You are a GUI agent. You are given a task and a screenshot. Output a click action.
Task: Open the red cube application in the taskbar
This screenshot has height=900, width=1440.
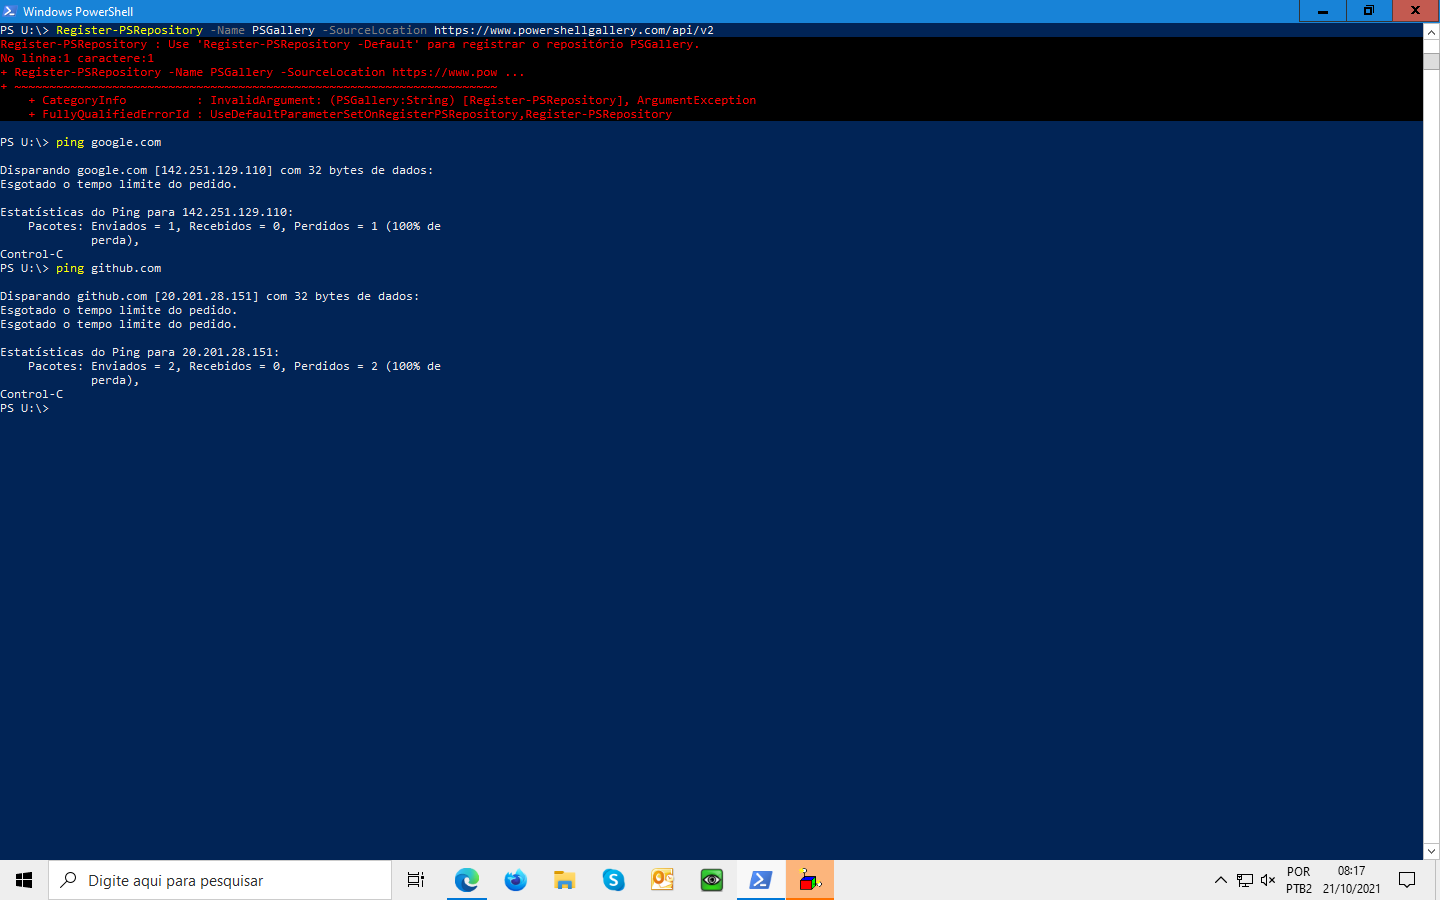(x=809, y=880)
